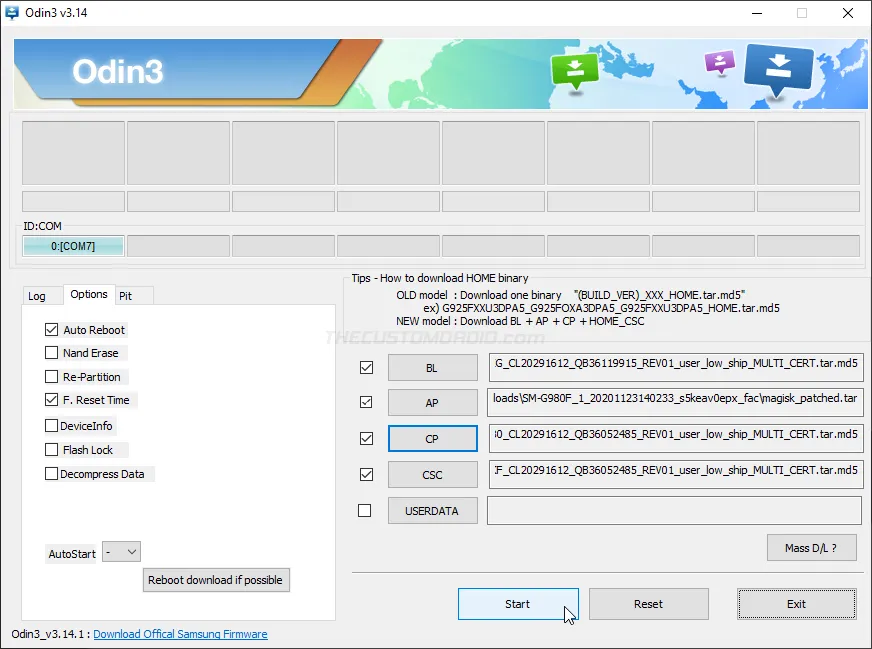The image size is (872, 649).
Task: Click the Mass D/L ? button
Action: click(x=812, y=547)
